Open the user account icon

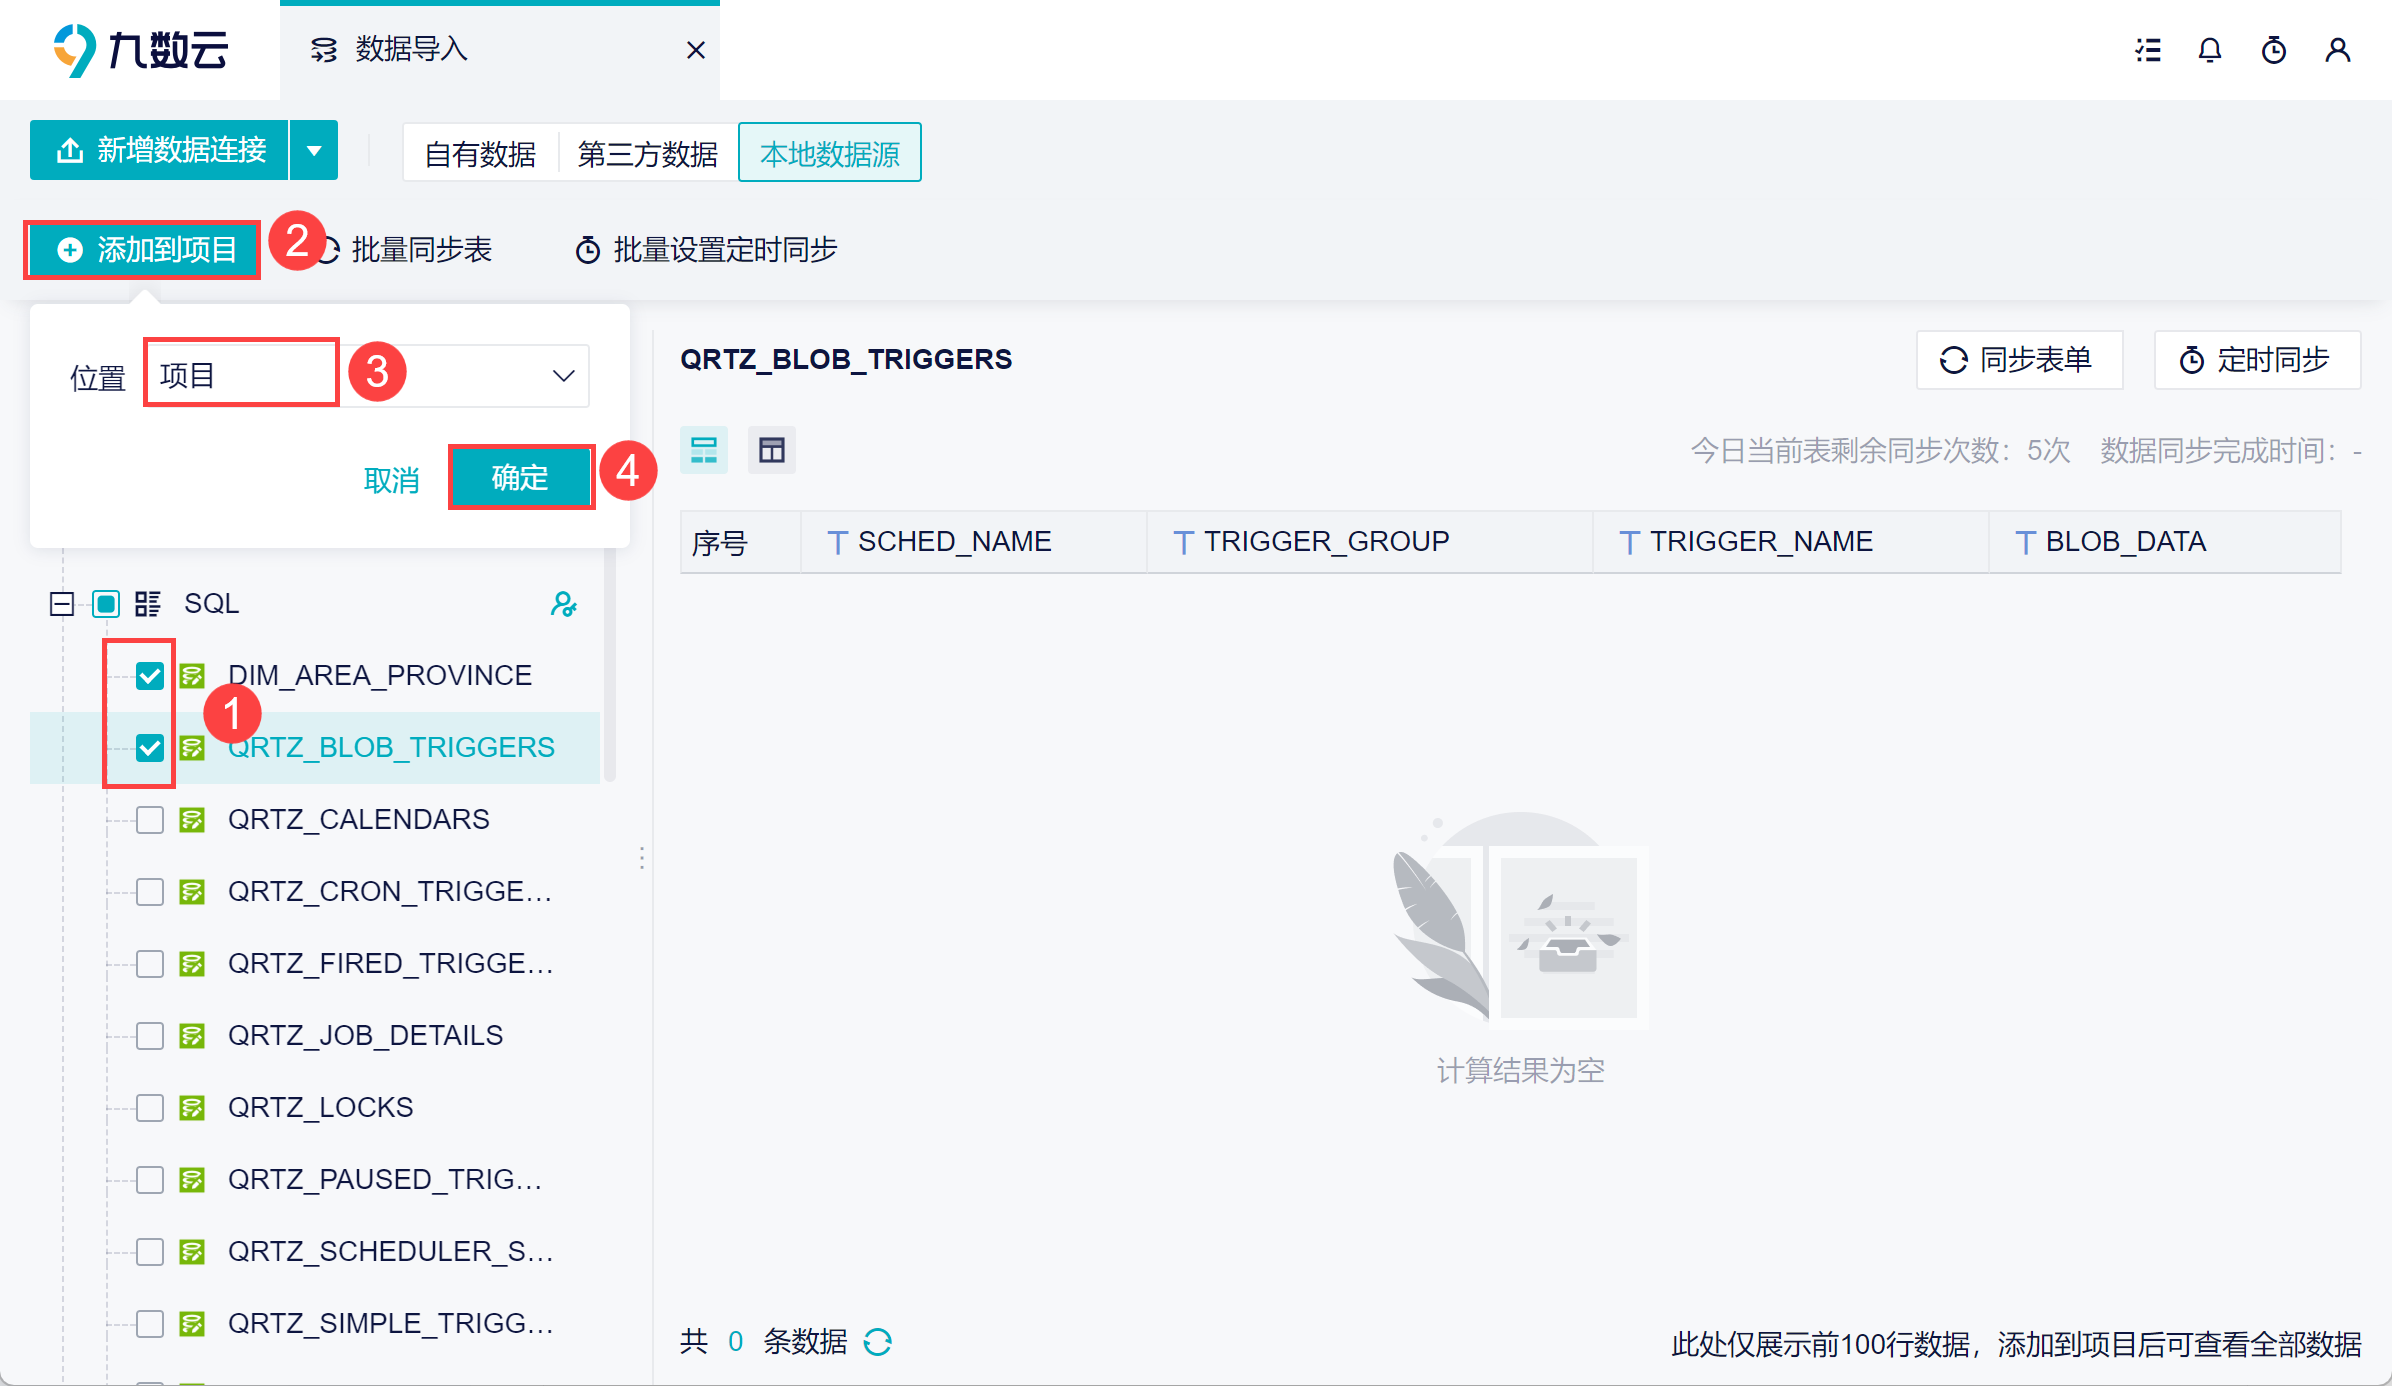click(2338, 50)
